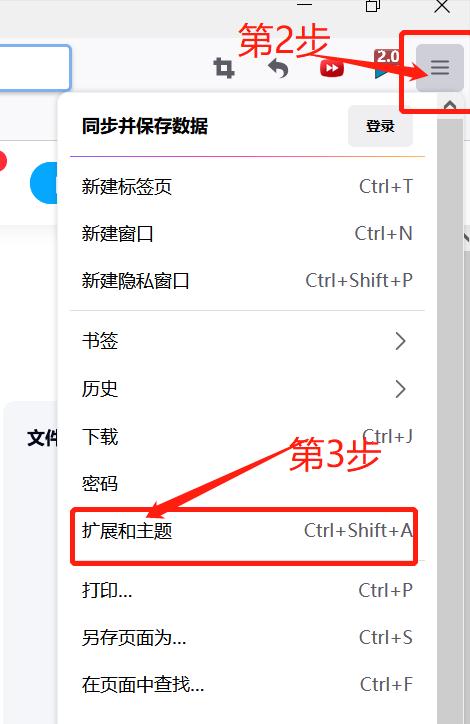Click the 登录 button

coord(380,126)
